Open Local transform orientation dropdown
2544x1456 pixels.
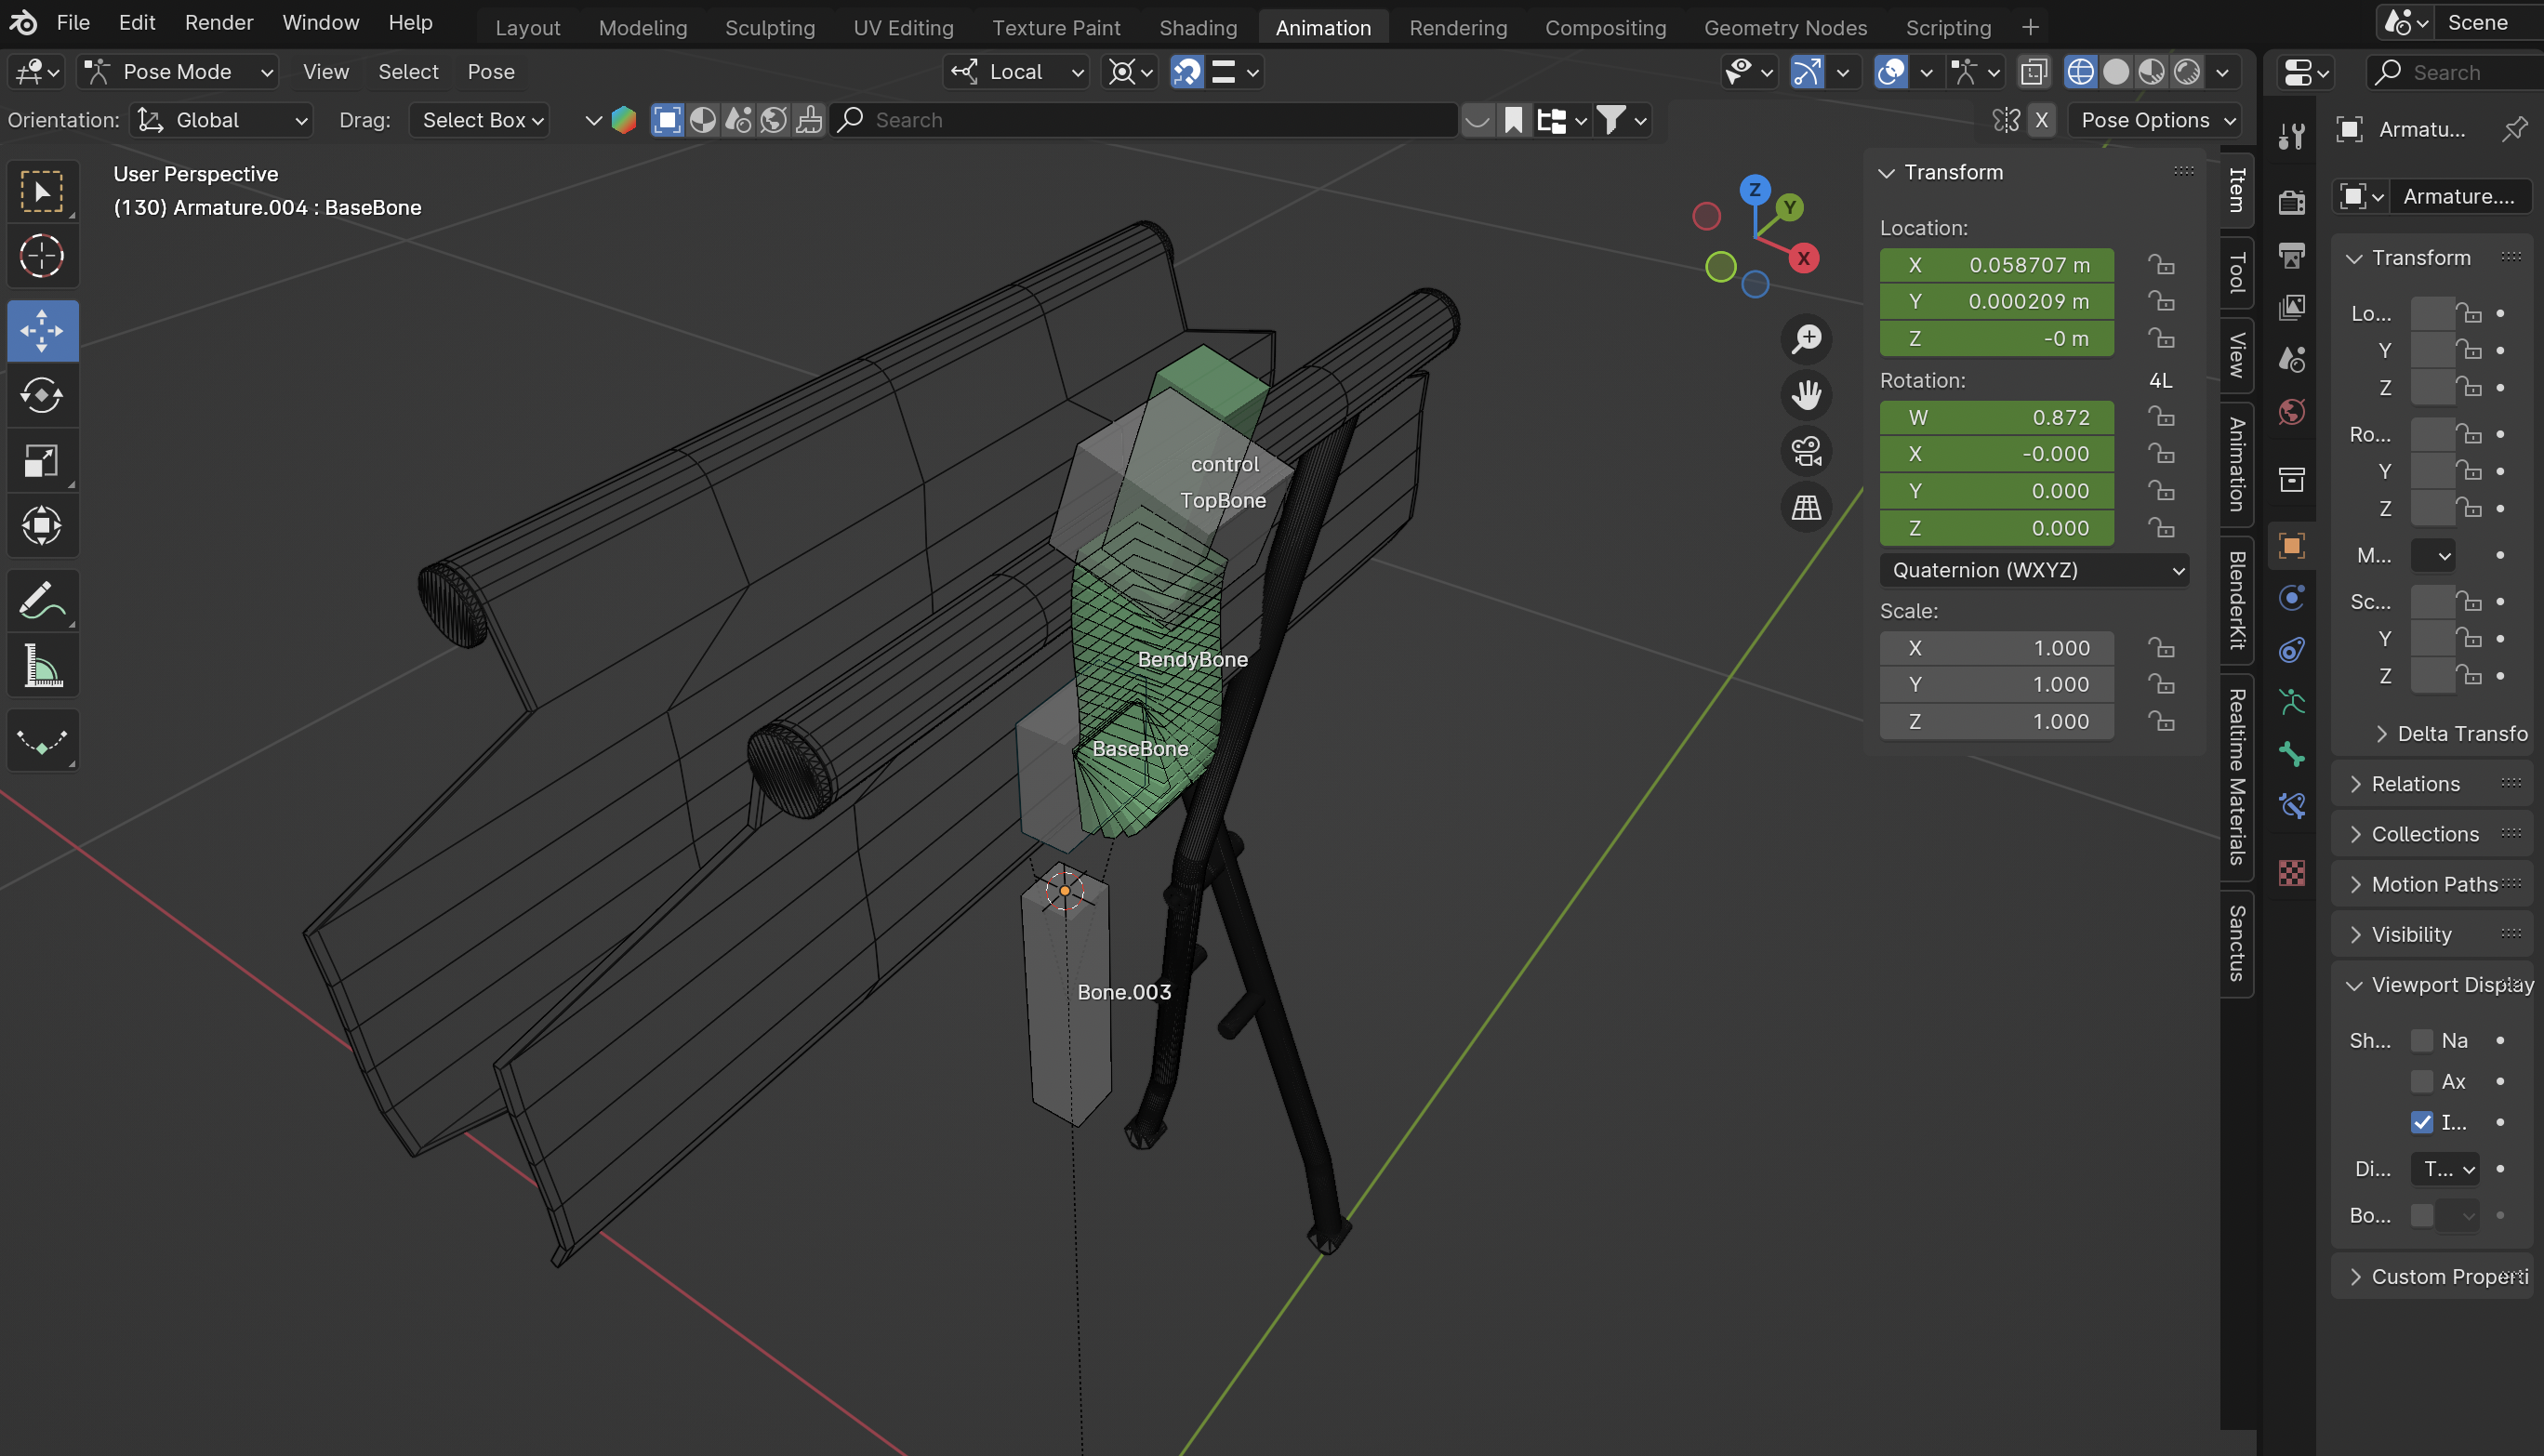[x=1016, y=72]
